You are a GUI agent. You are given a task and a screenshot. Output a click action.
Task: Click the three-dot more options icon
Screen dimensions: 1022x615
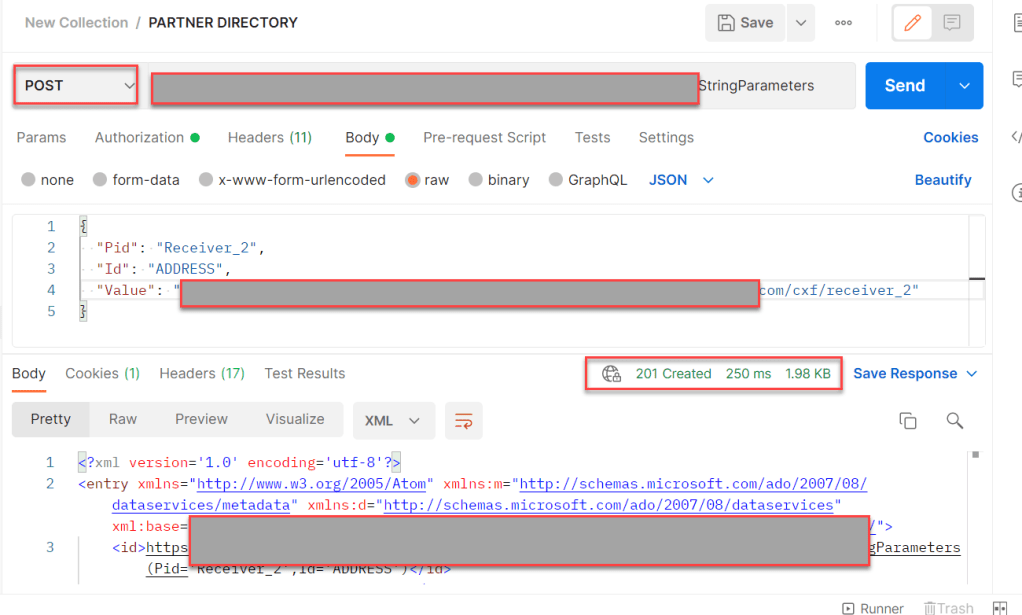pos(843,23)
